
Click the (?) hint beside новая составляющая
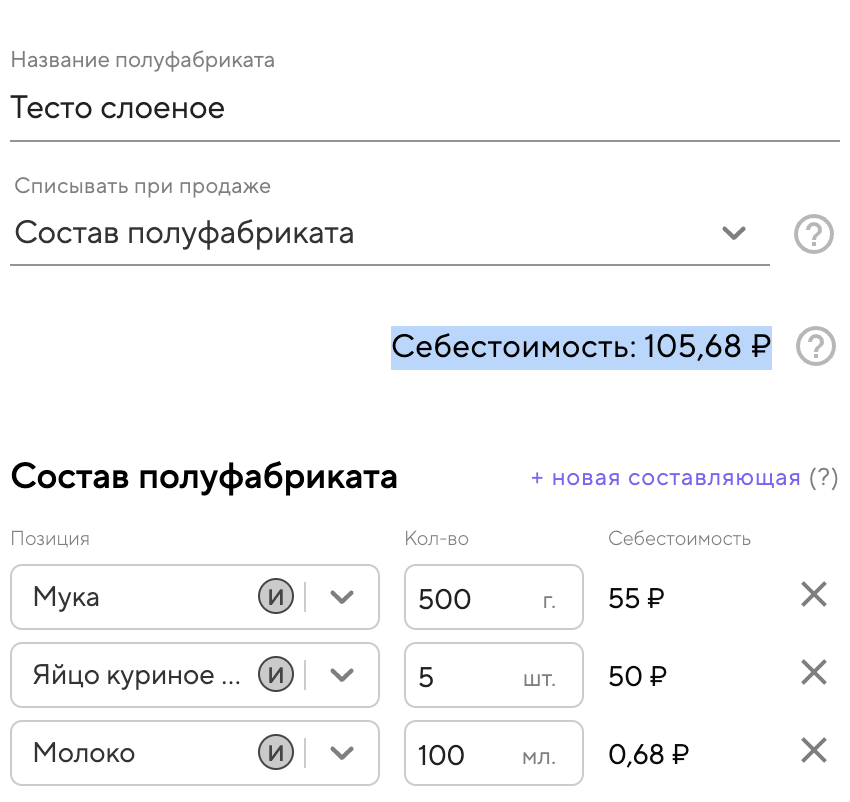pos(823,478)
